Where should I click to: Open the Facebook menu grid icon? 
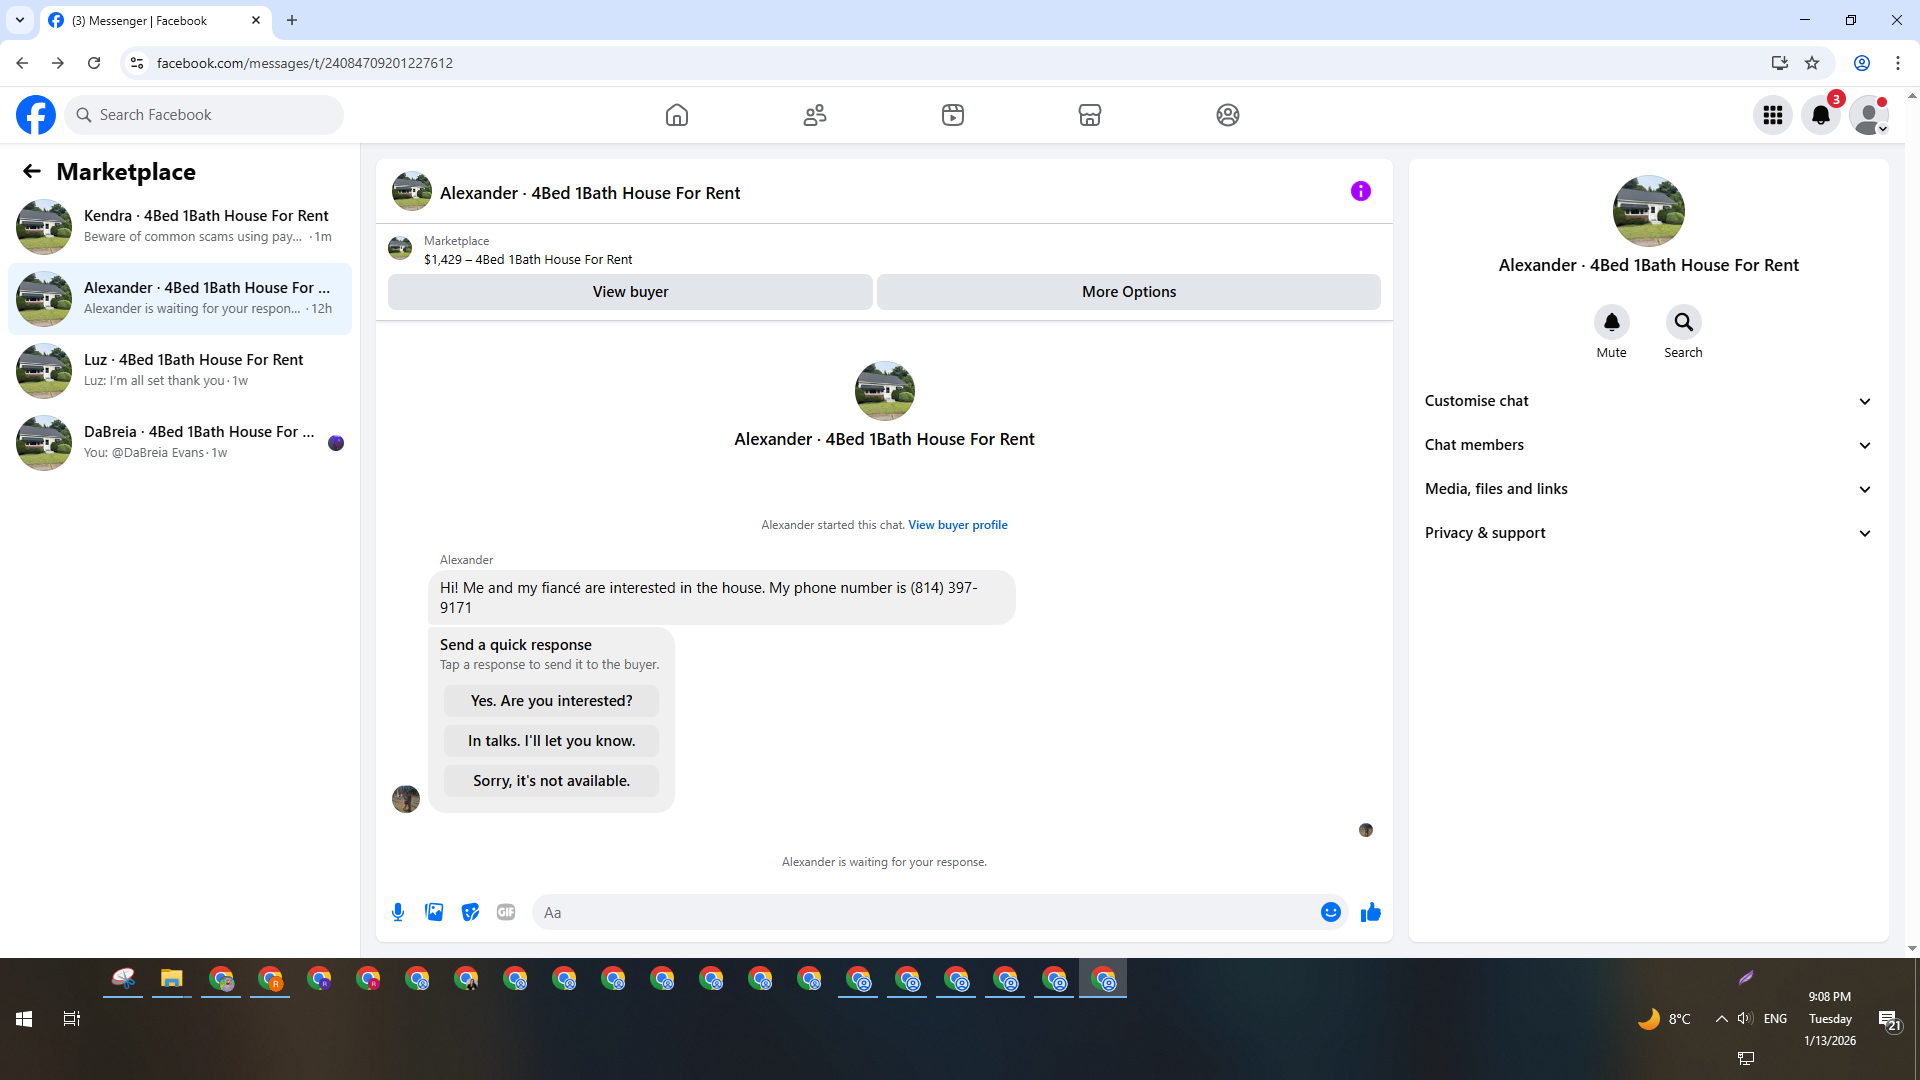point(1772,115)
